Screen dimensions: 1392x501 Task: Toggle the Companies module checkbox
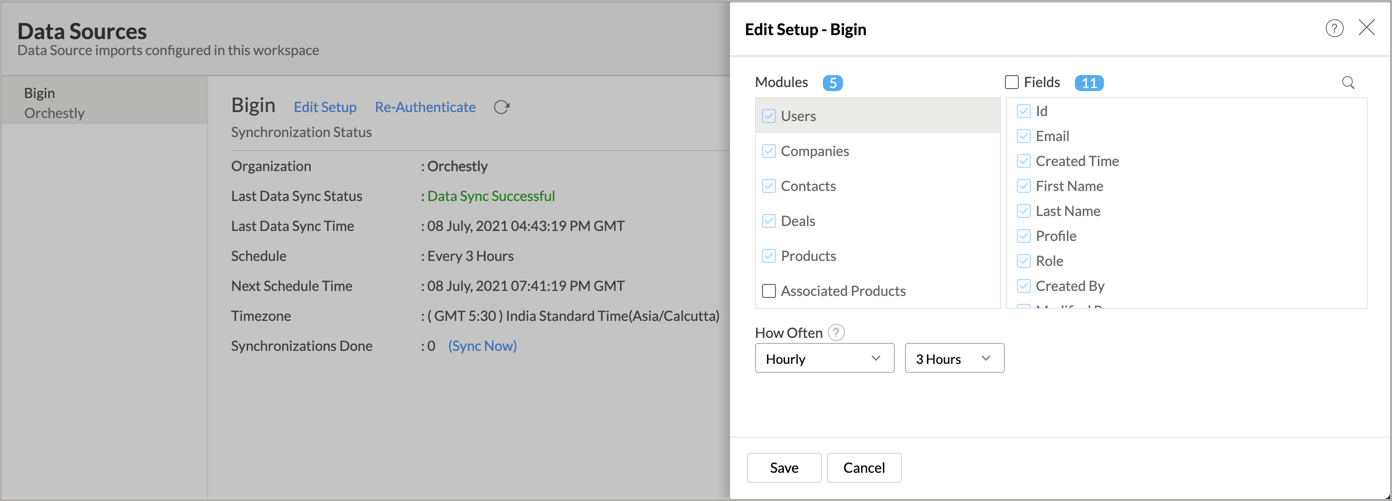769,151
